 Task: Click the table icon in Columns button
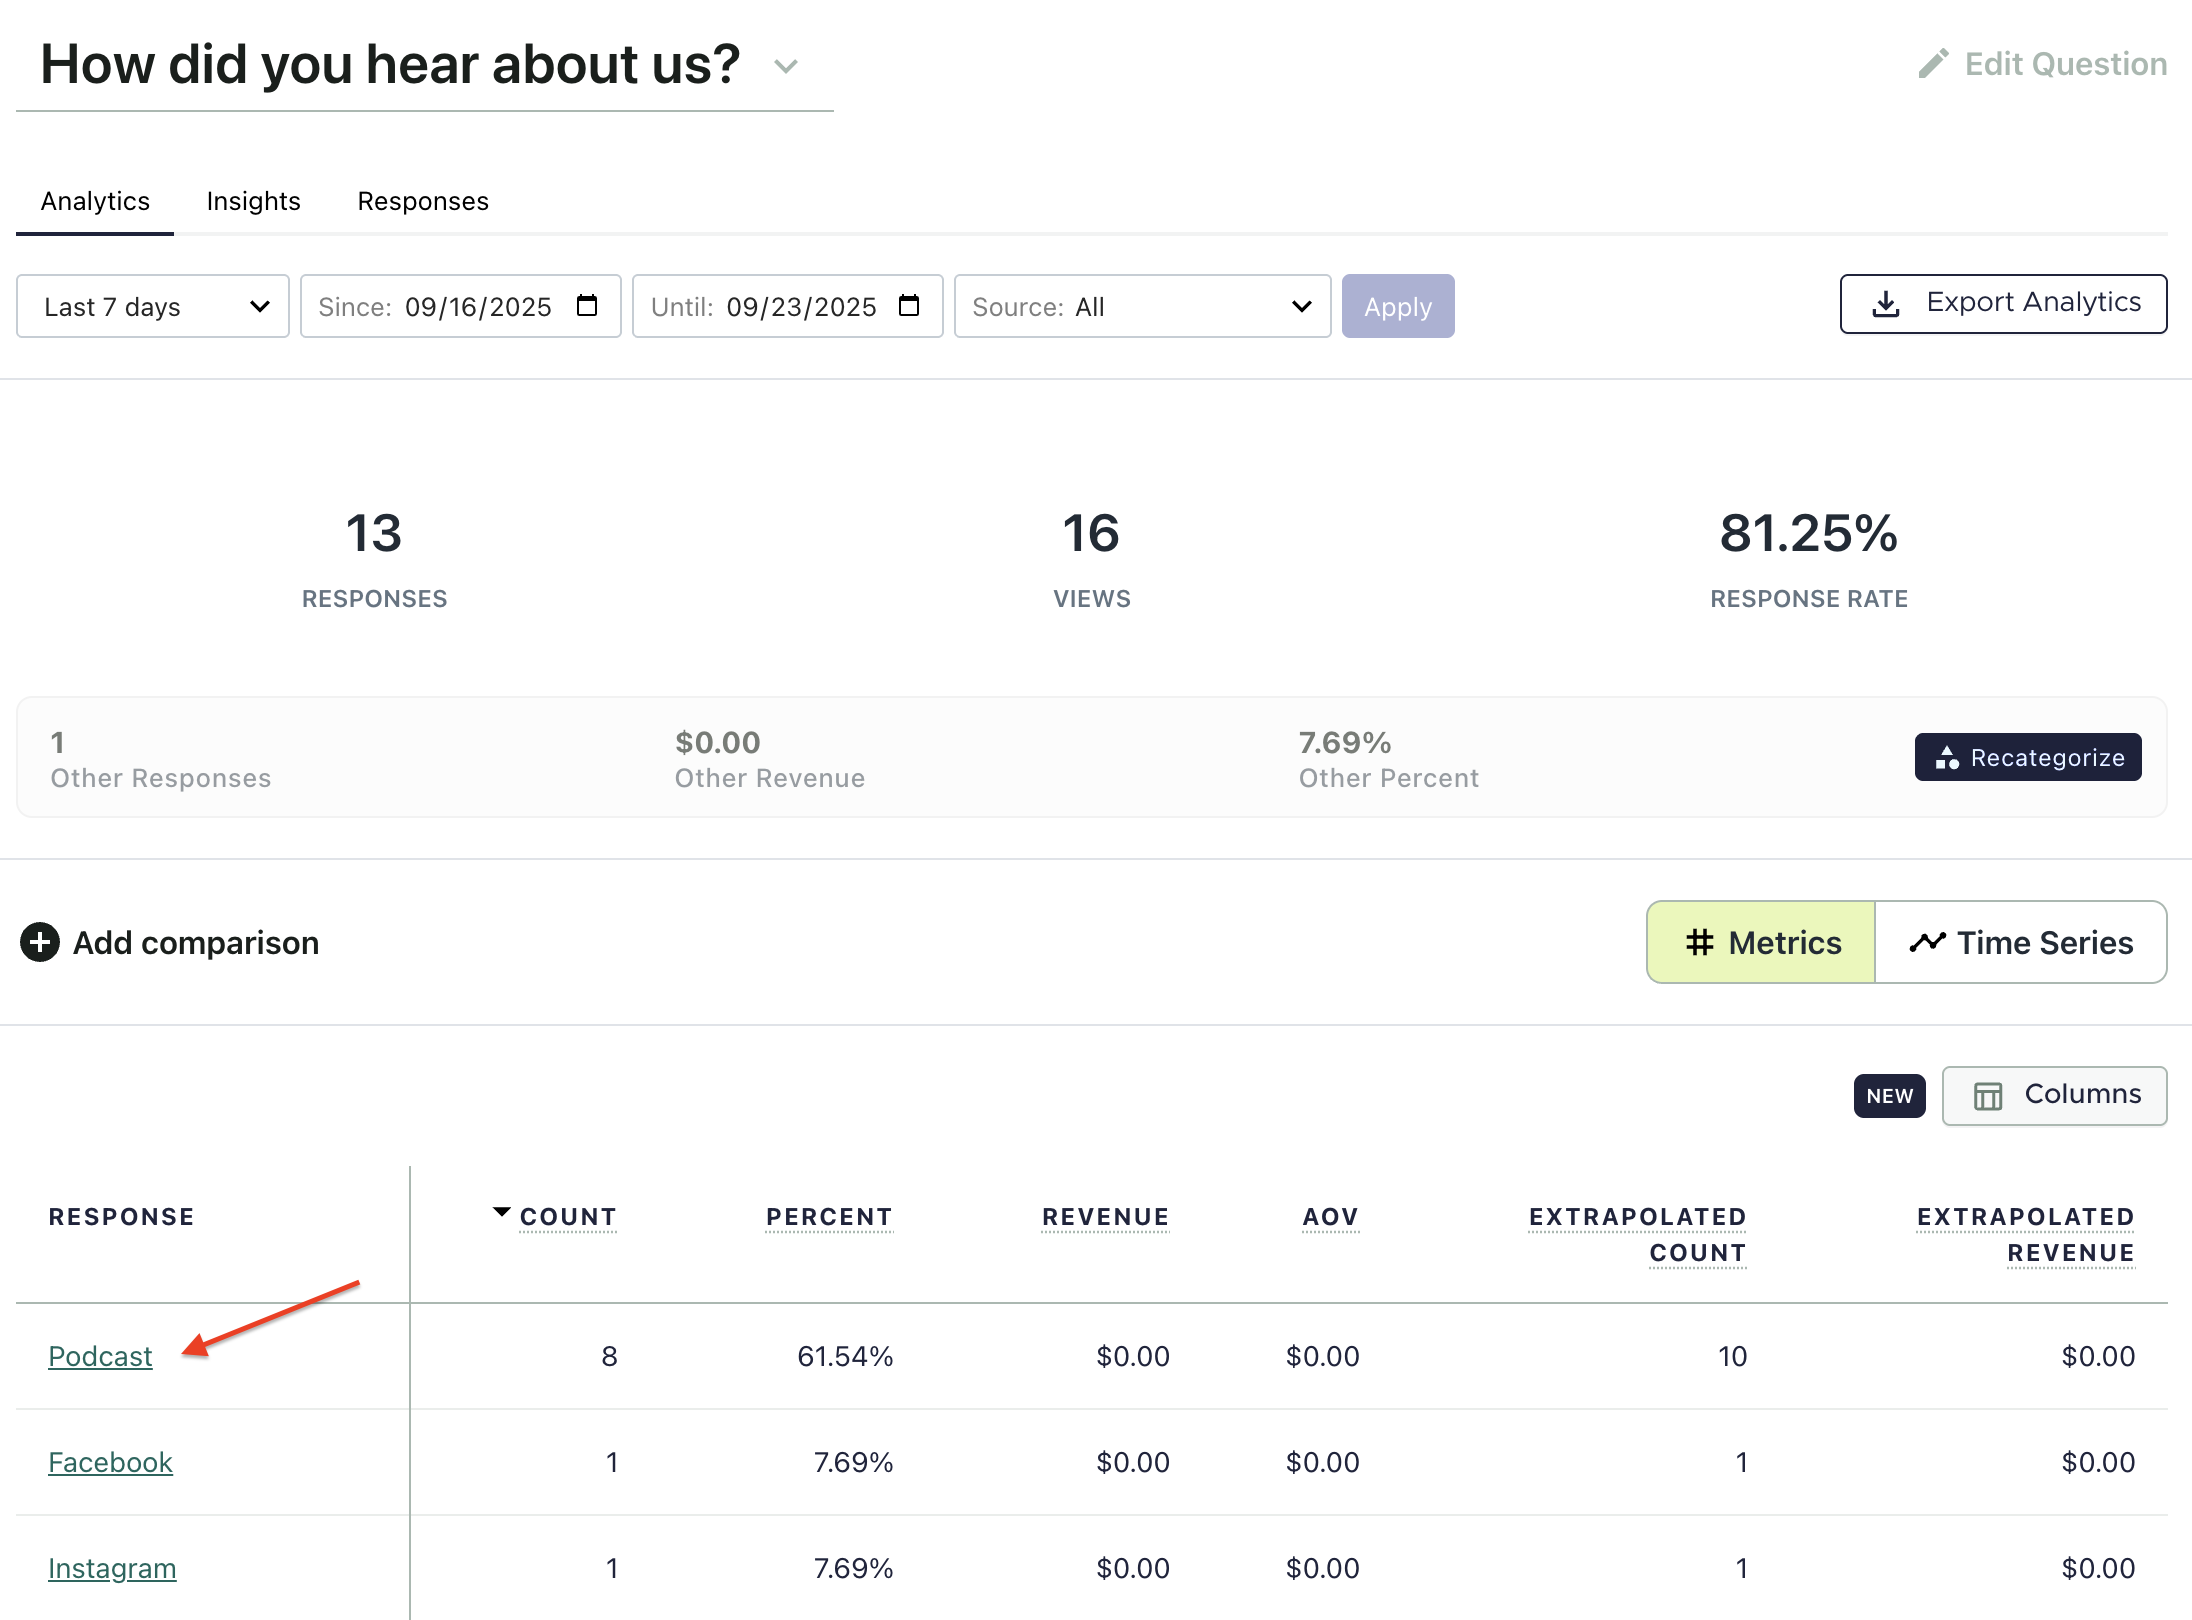(x=1987, y=1096)
